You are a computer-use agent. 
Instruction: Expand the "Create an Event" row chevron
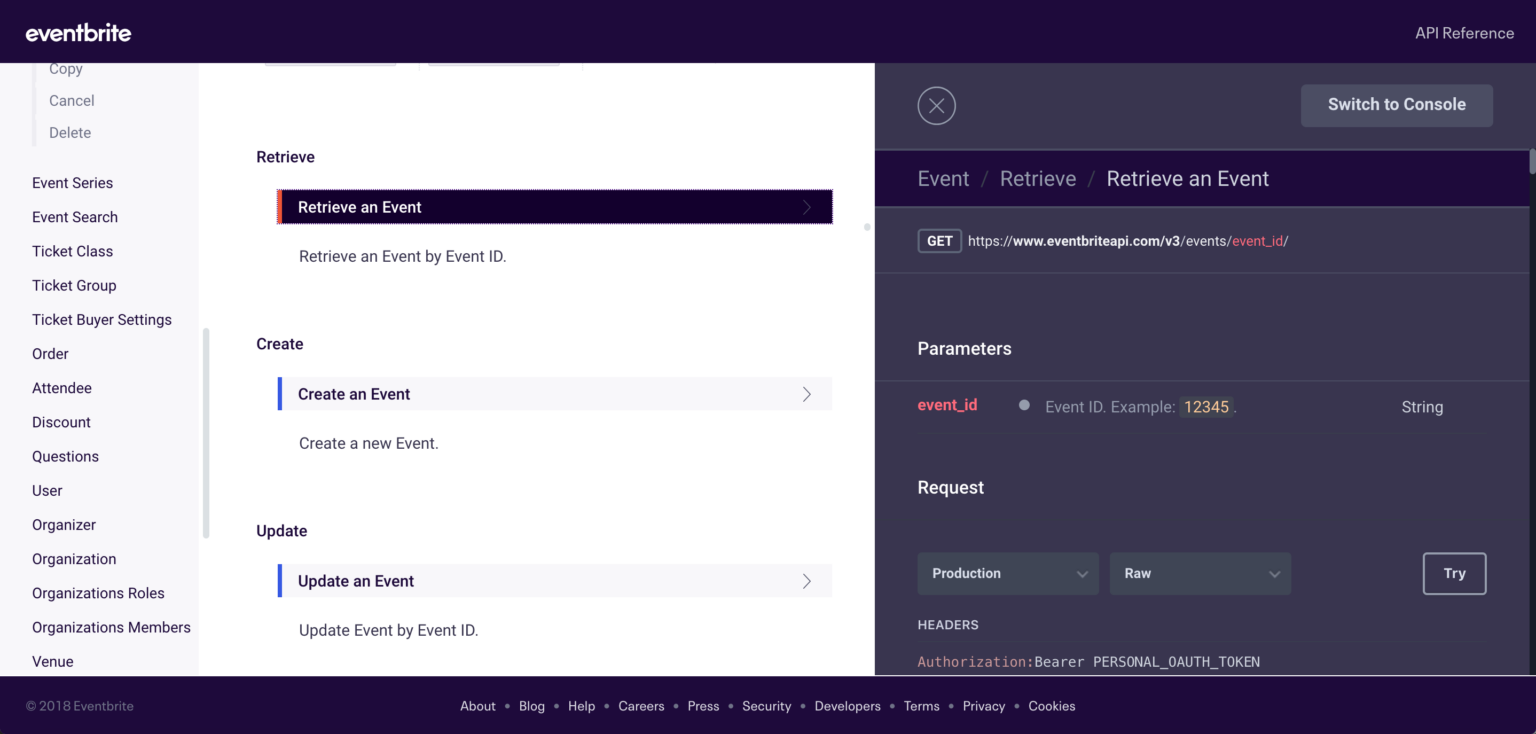point(807,393)
